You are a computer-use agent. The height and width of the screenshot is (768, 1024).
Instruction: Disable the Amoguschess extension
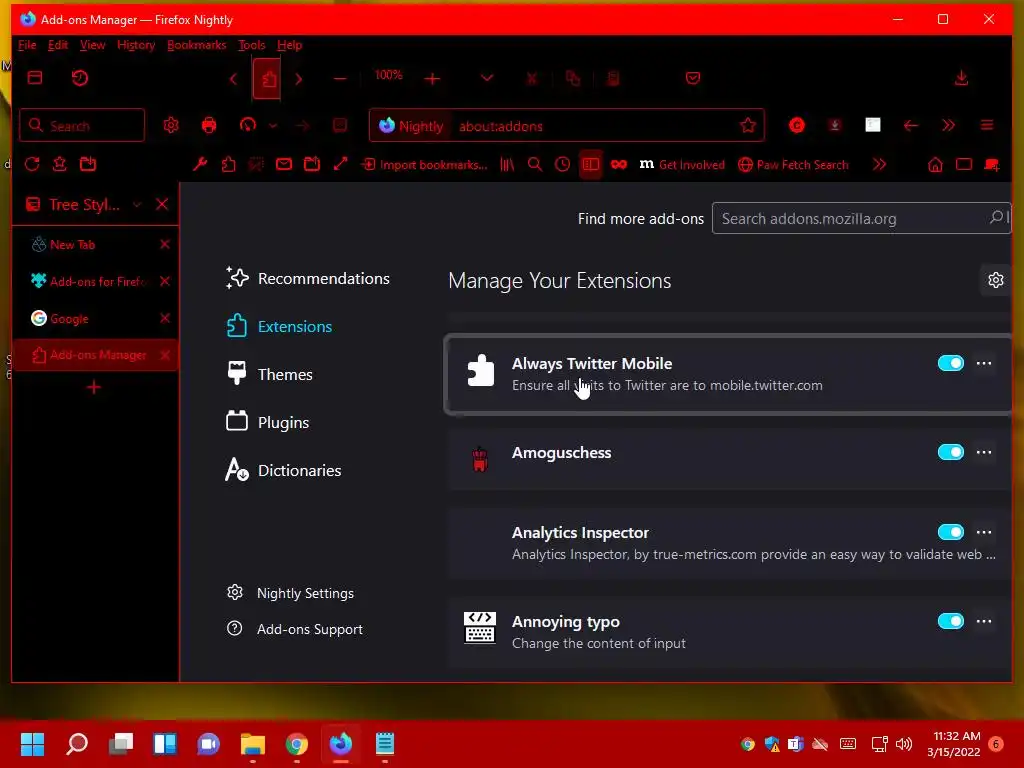(x=950, y=452)
